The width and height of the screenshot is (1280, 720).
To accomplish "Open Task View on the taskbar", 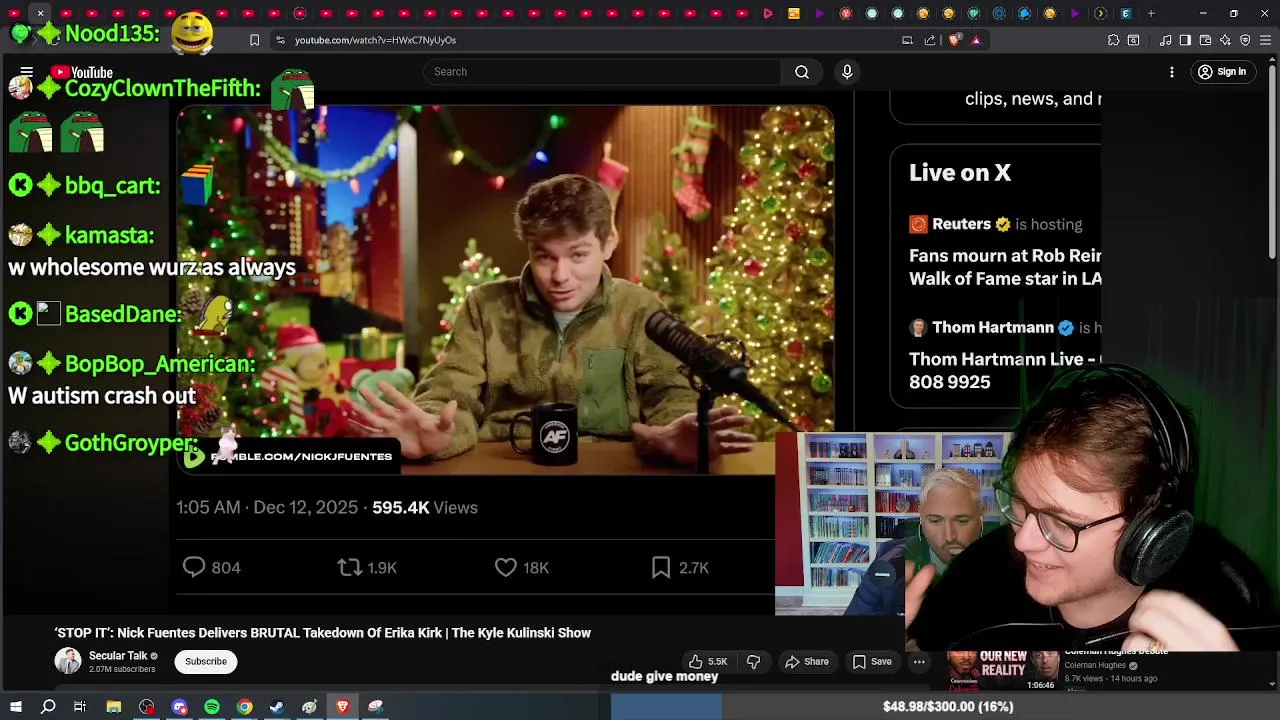I will coord(80,707).
